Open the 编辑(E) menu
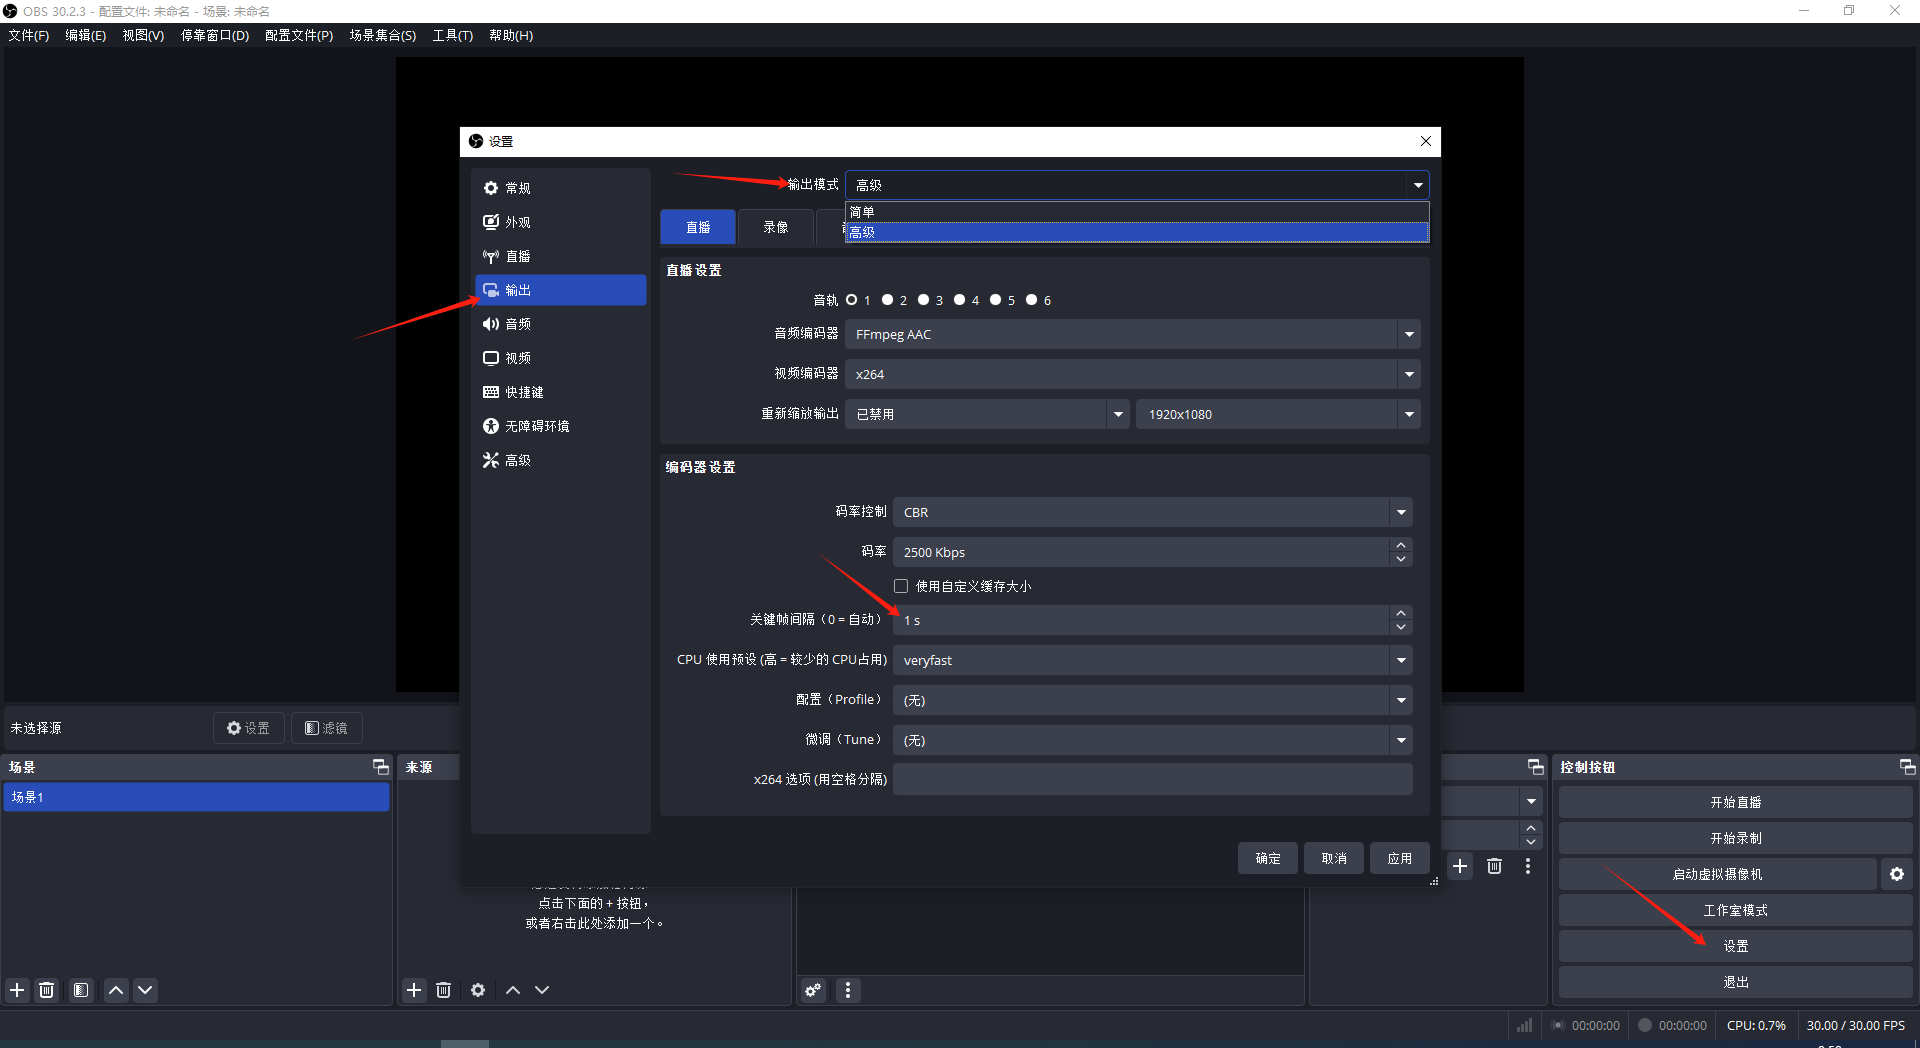This screenshot has height=1048, width=1920. click(86, 35)
